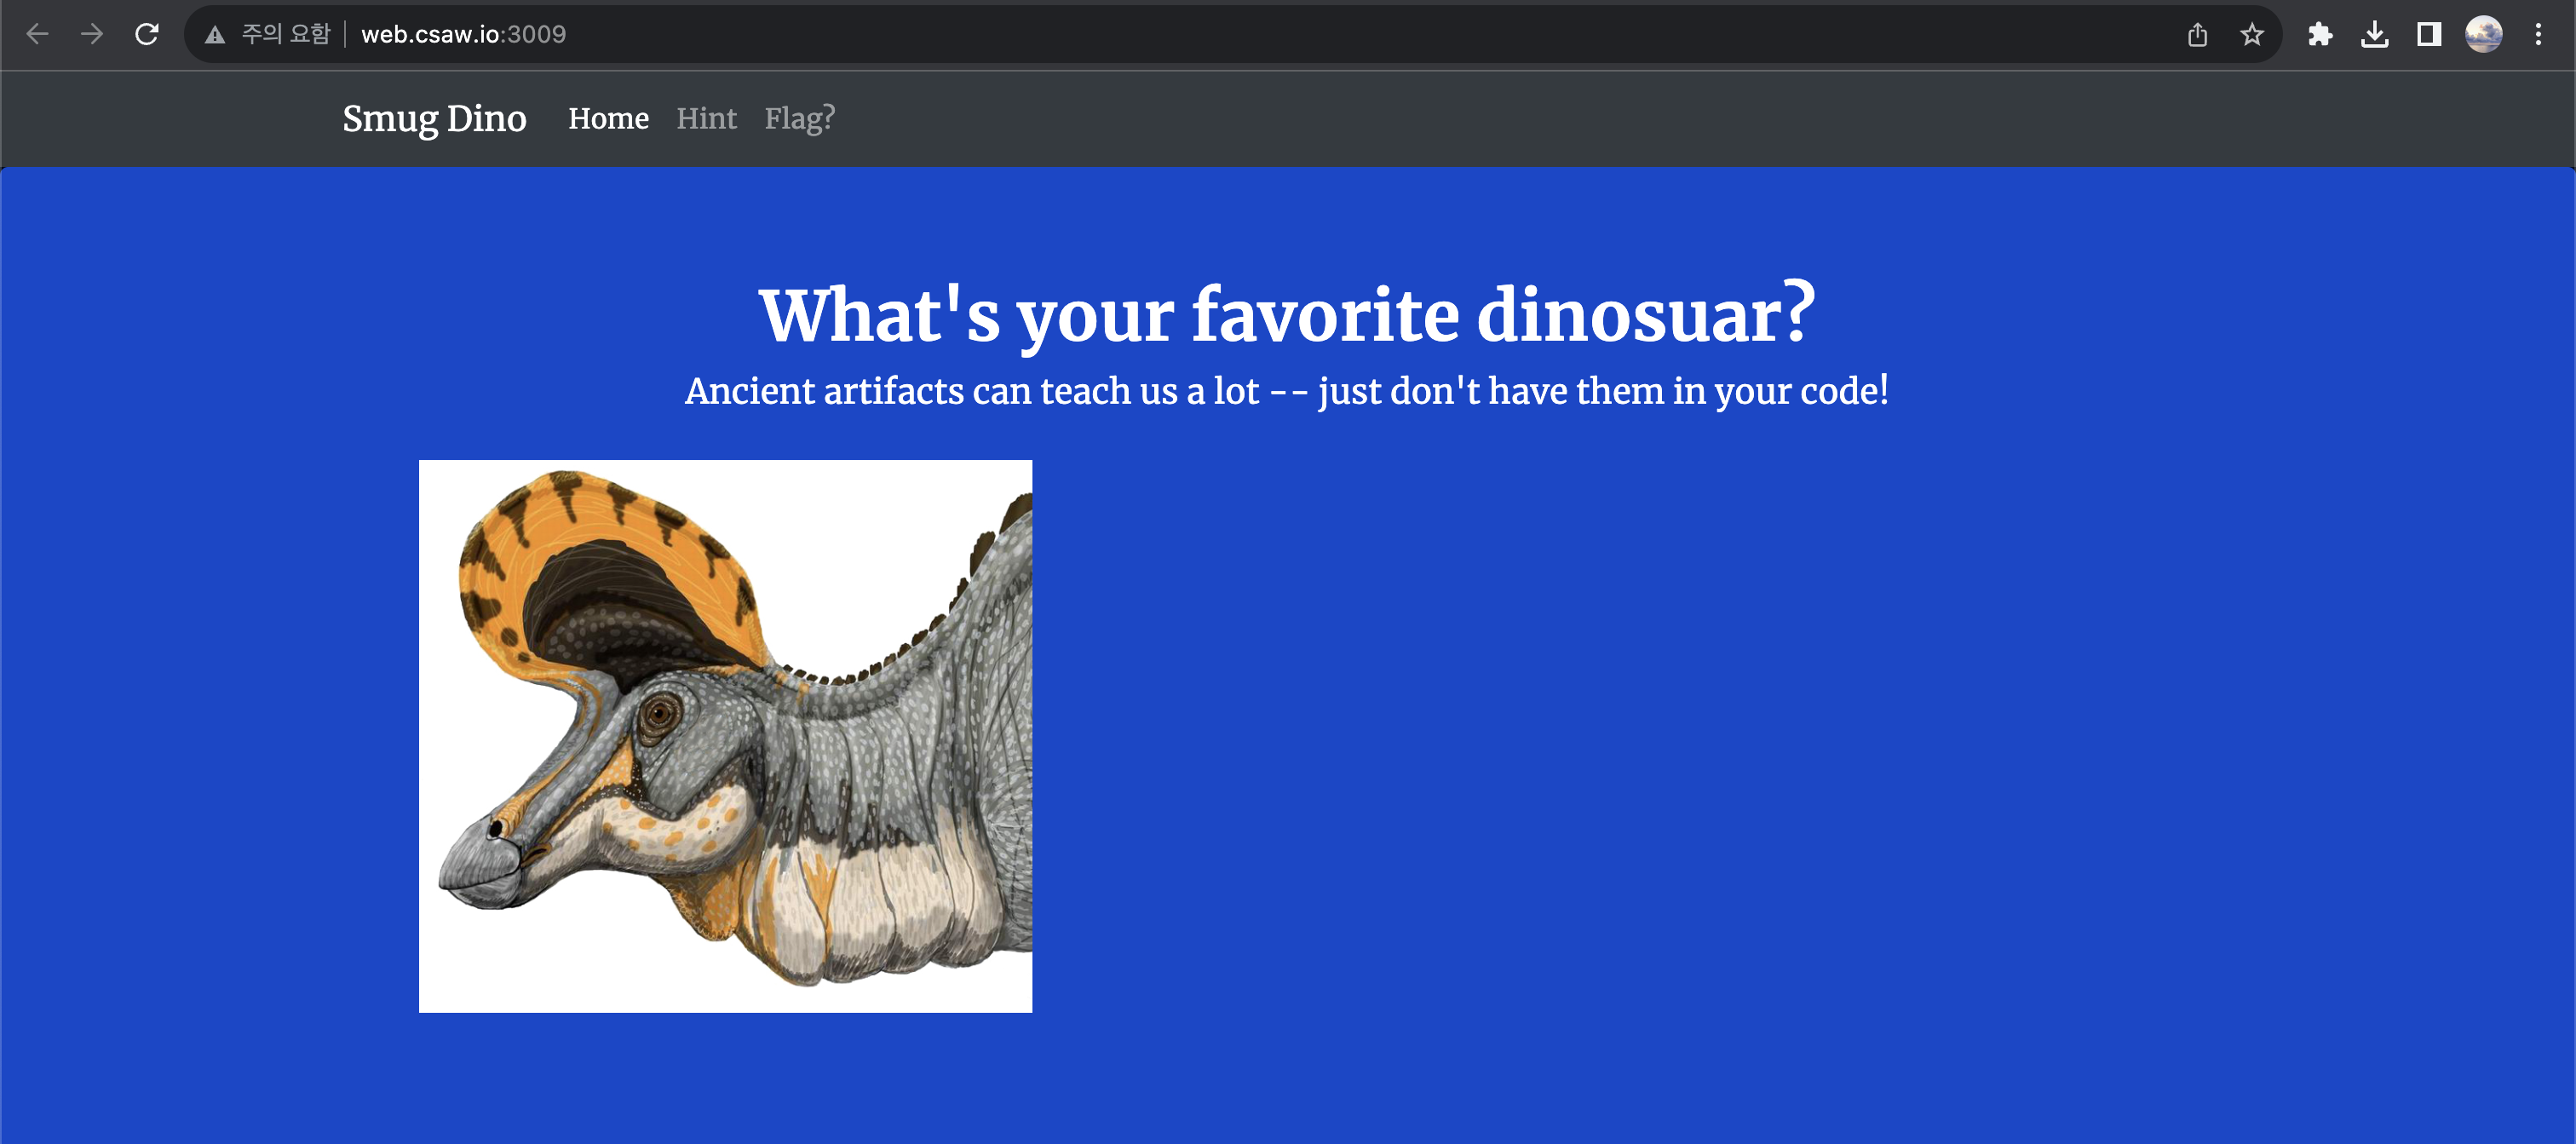
Task: Click the dinosaur illustration image
Action: (x=725, y=736)
